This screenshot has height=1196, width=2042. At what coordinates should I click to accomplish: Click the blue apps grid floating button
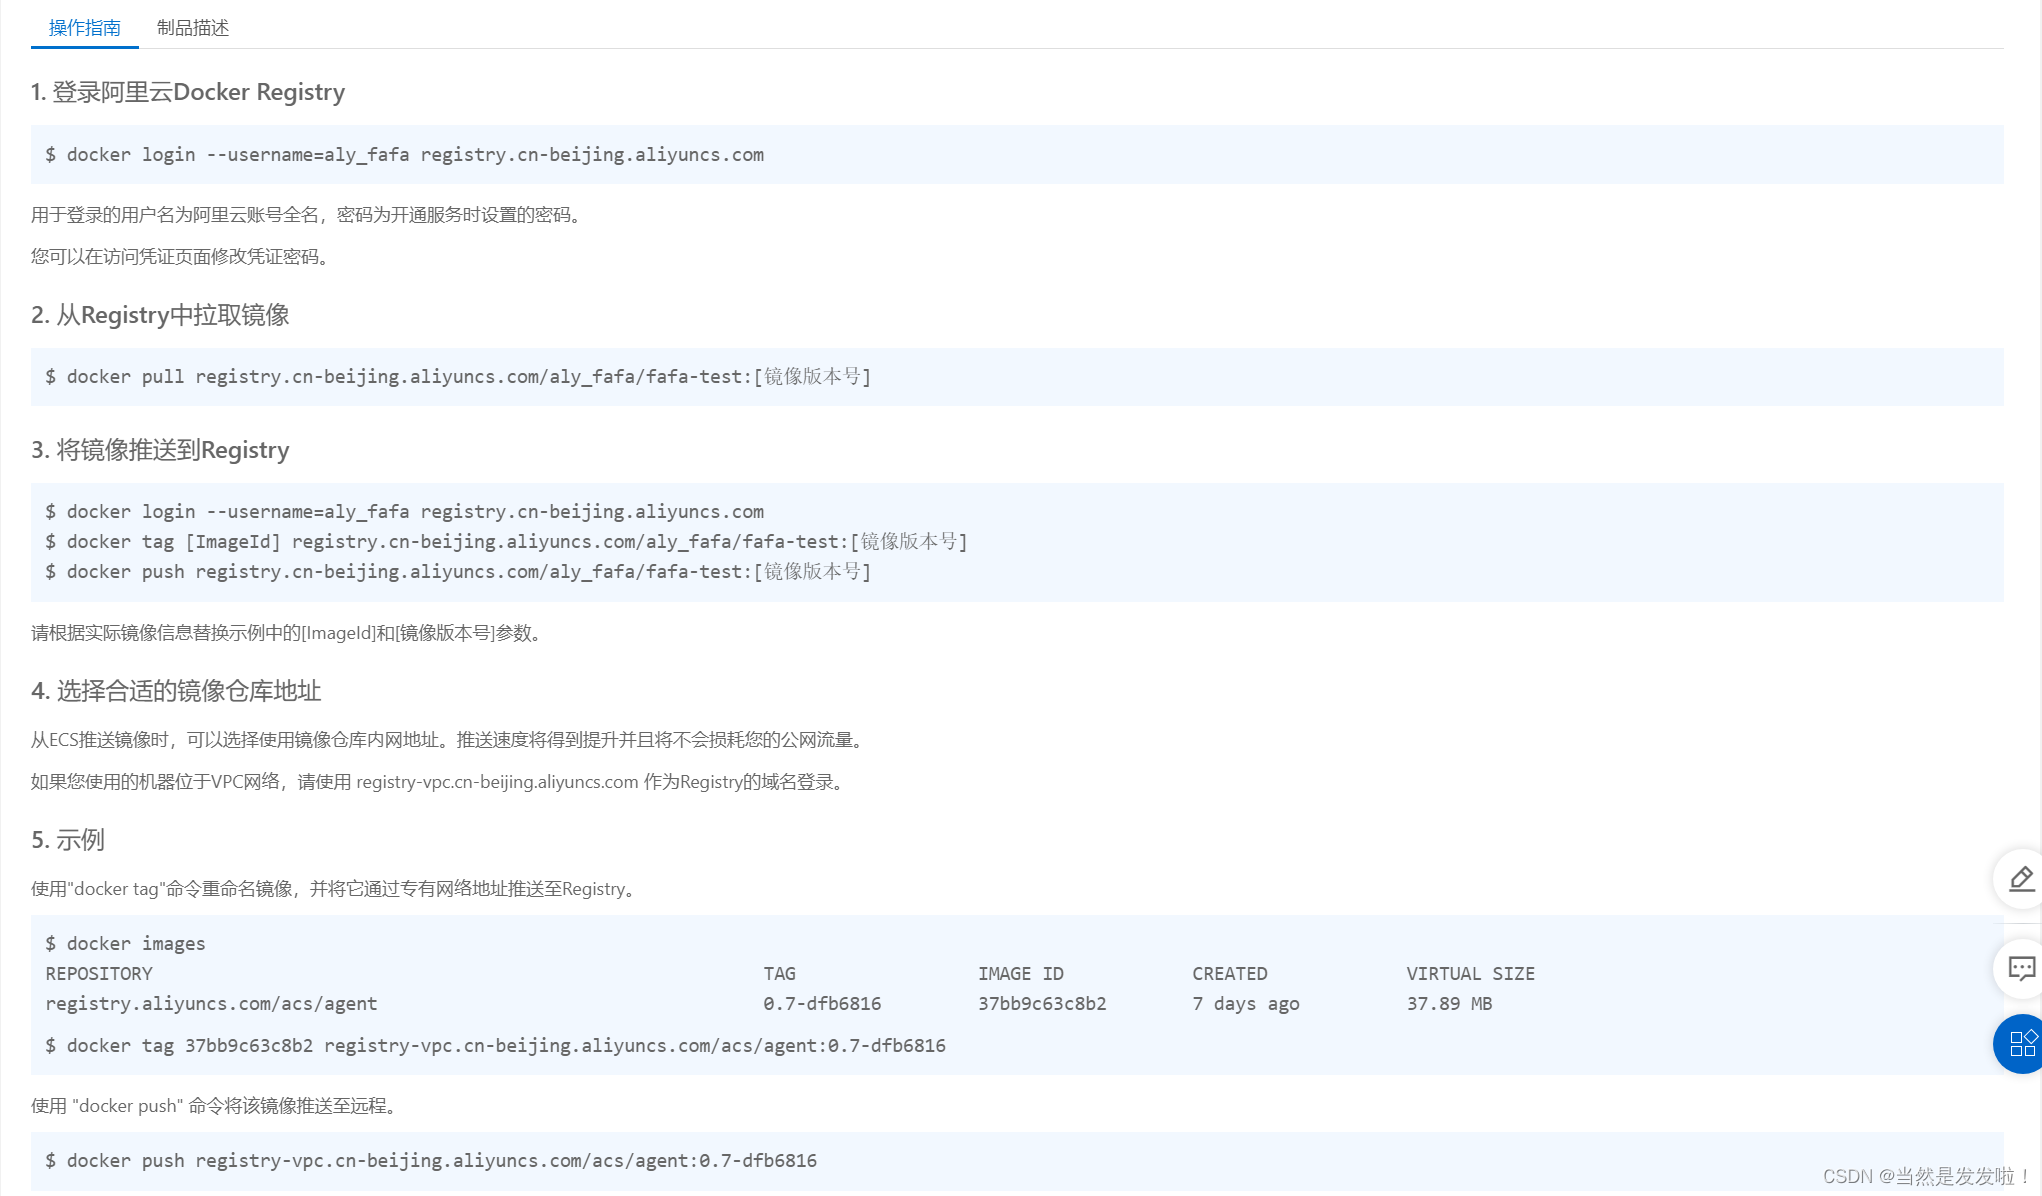click(x=2021, y=1043)
